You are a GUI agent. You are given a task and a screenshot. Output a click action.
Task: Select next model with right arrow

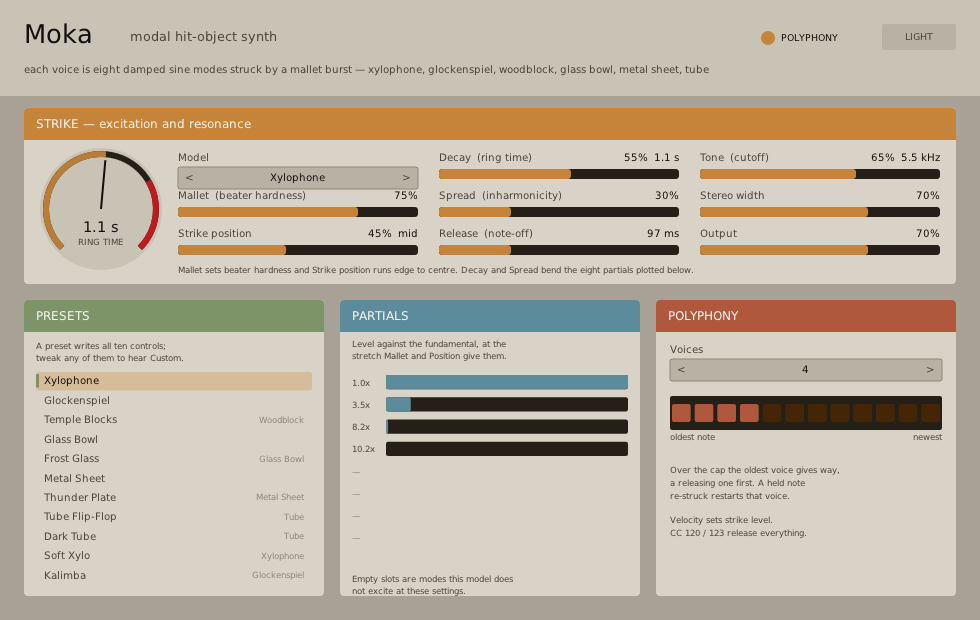coord(406,178)
